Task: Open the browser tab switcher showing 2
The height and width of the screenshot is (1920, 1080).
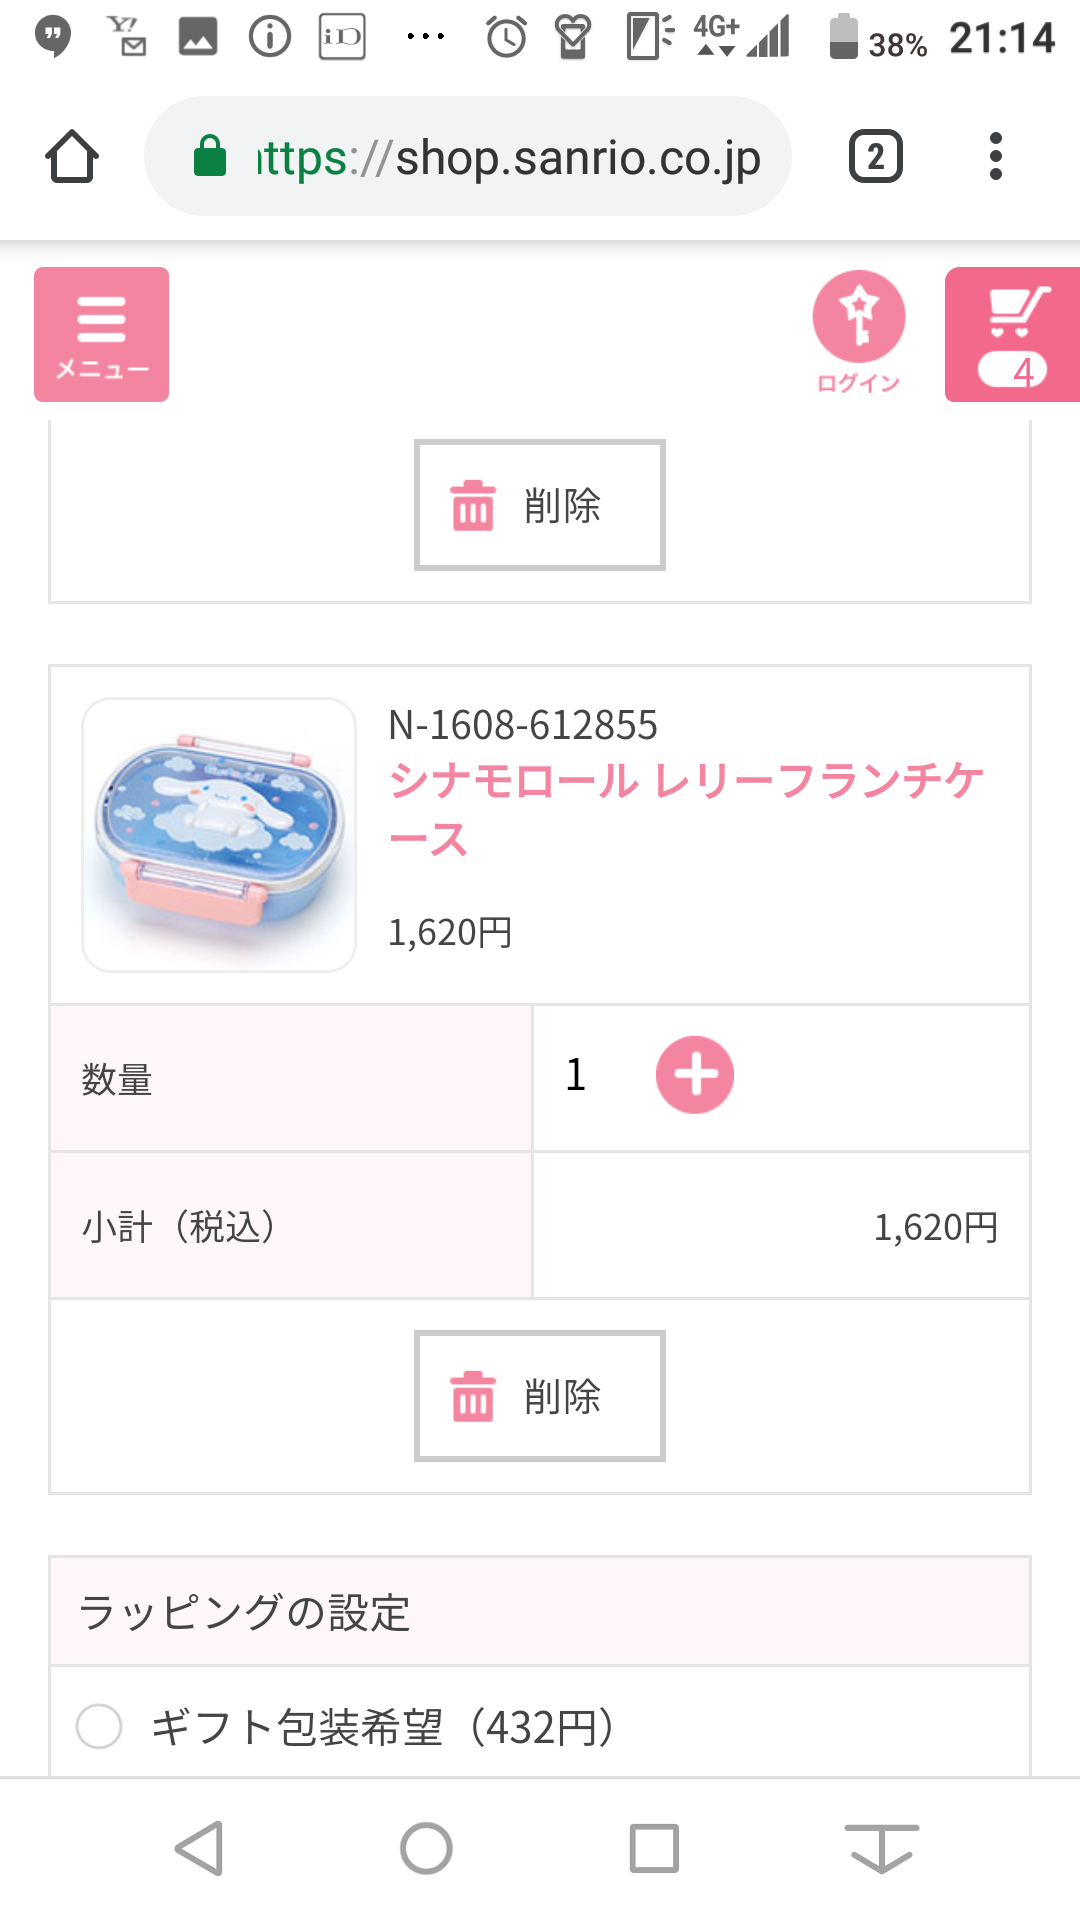Action: point(875,157)
